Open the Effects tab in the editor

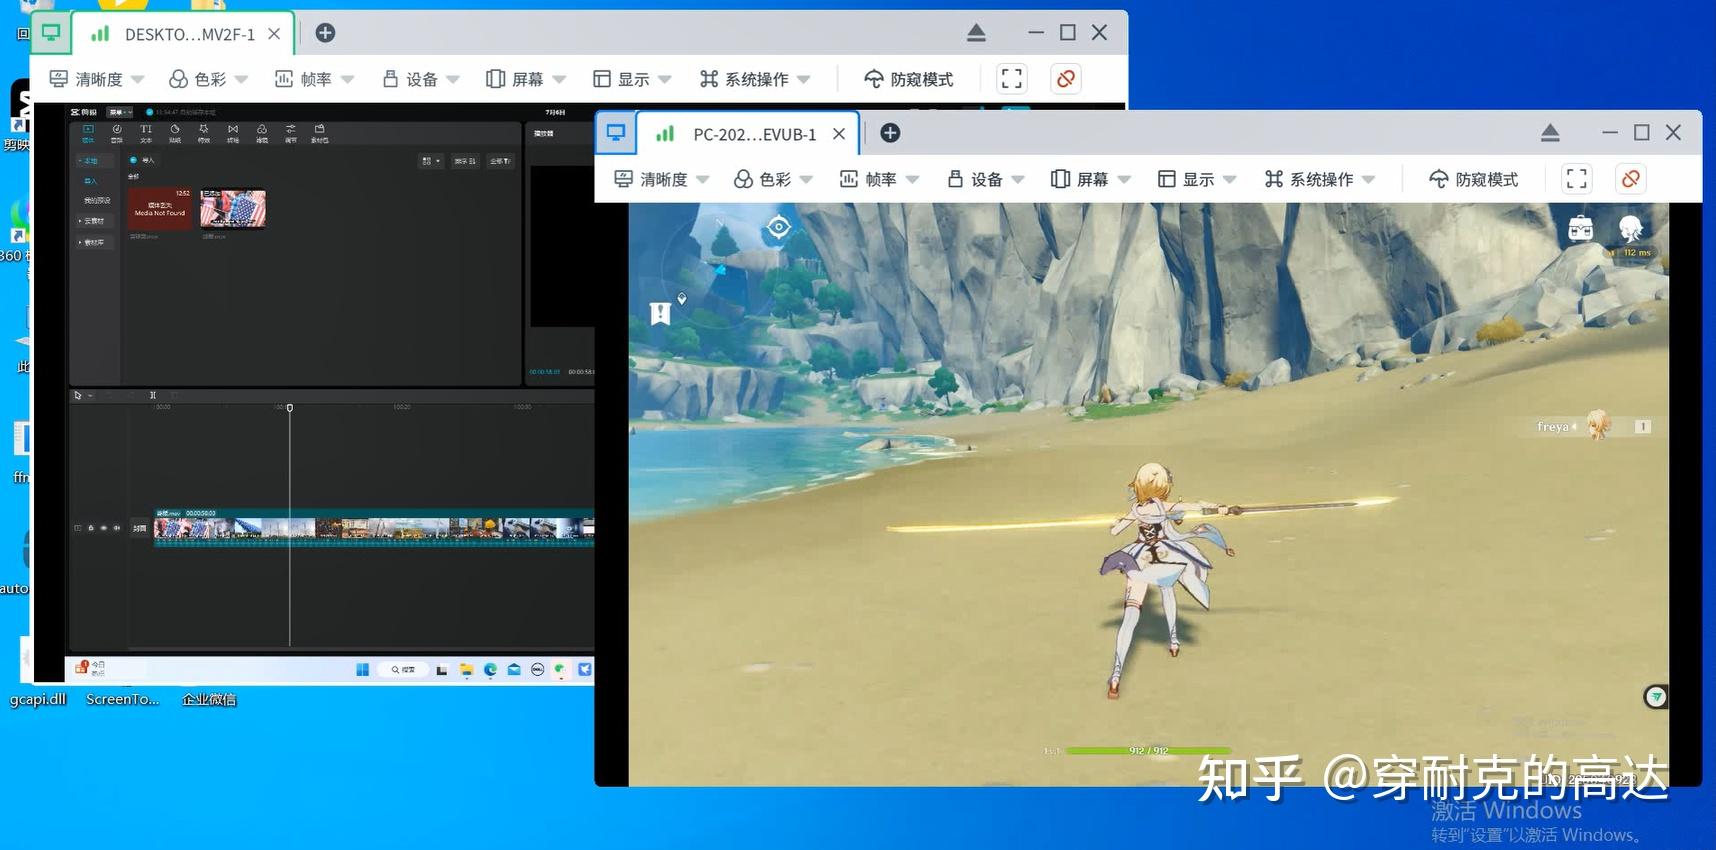click(204, 134)
